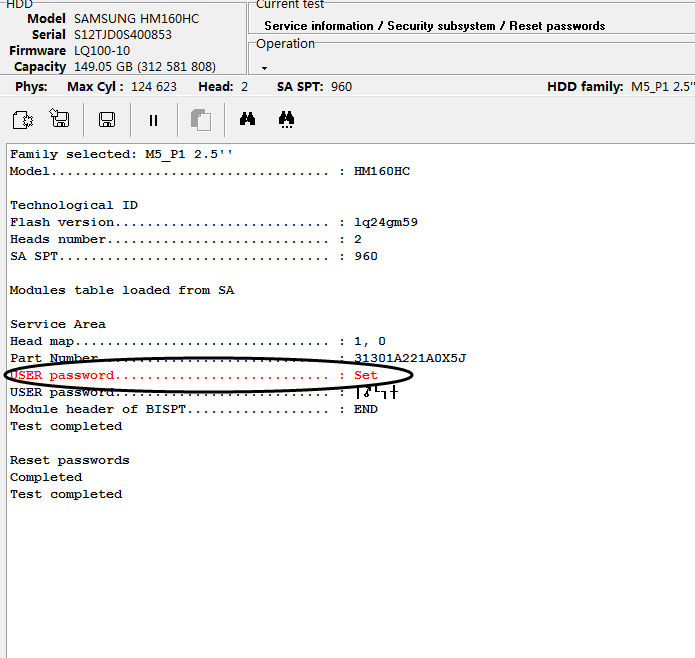Click the new log document icon
Viewport: 695px width, 658px height.
[x=22, y=120]
